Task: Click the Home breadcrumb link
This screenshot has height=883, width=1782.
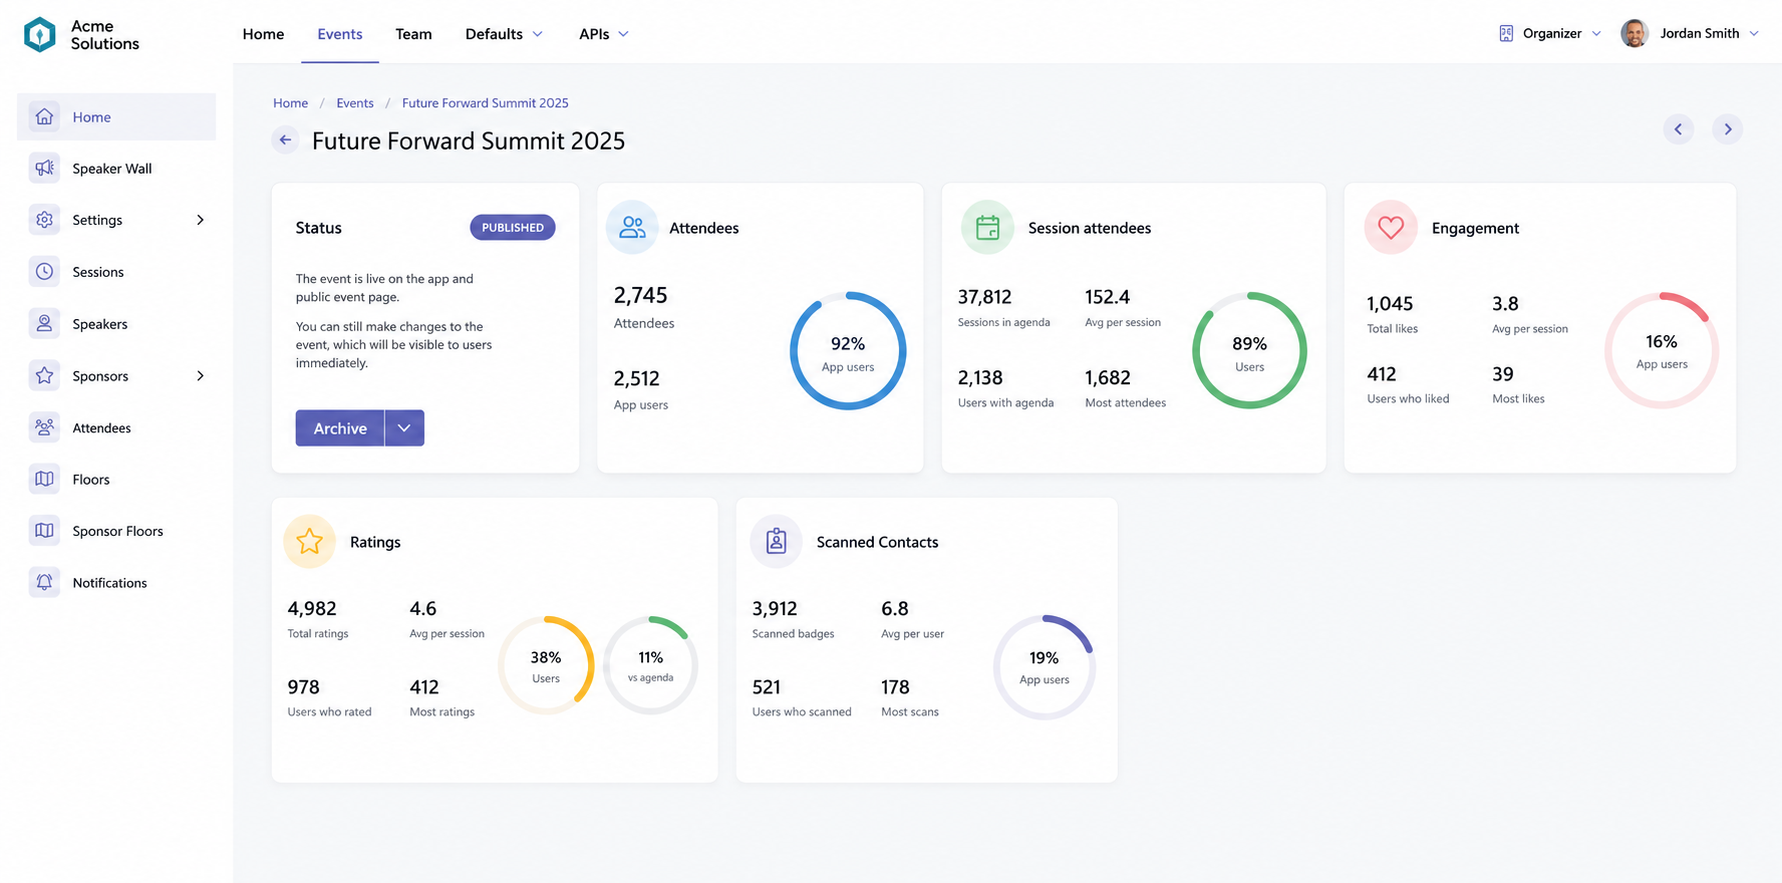Action: [x=290, y=103]
